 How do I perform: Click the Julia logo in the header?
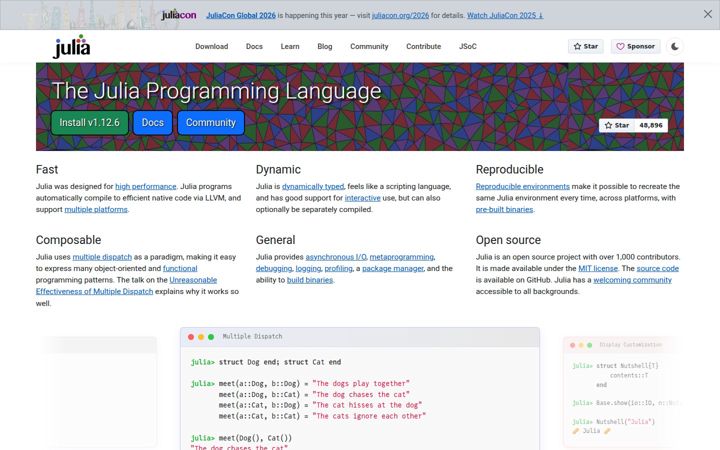coord(72,46)
